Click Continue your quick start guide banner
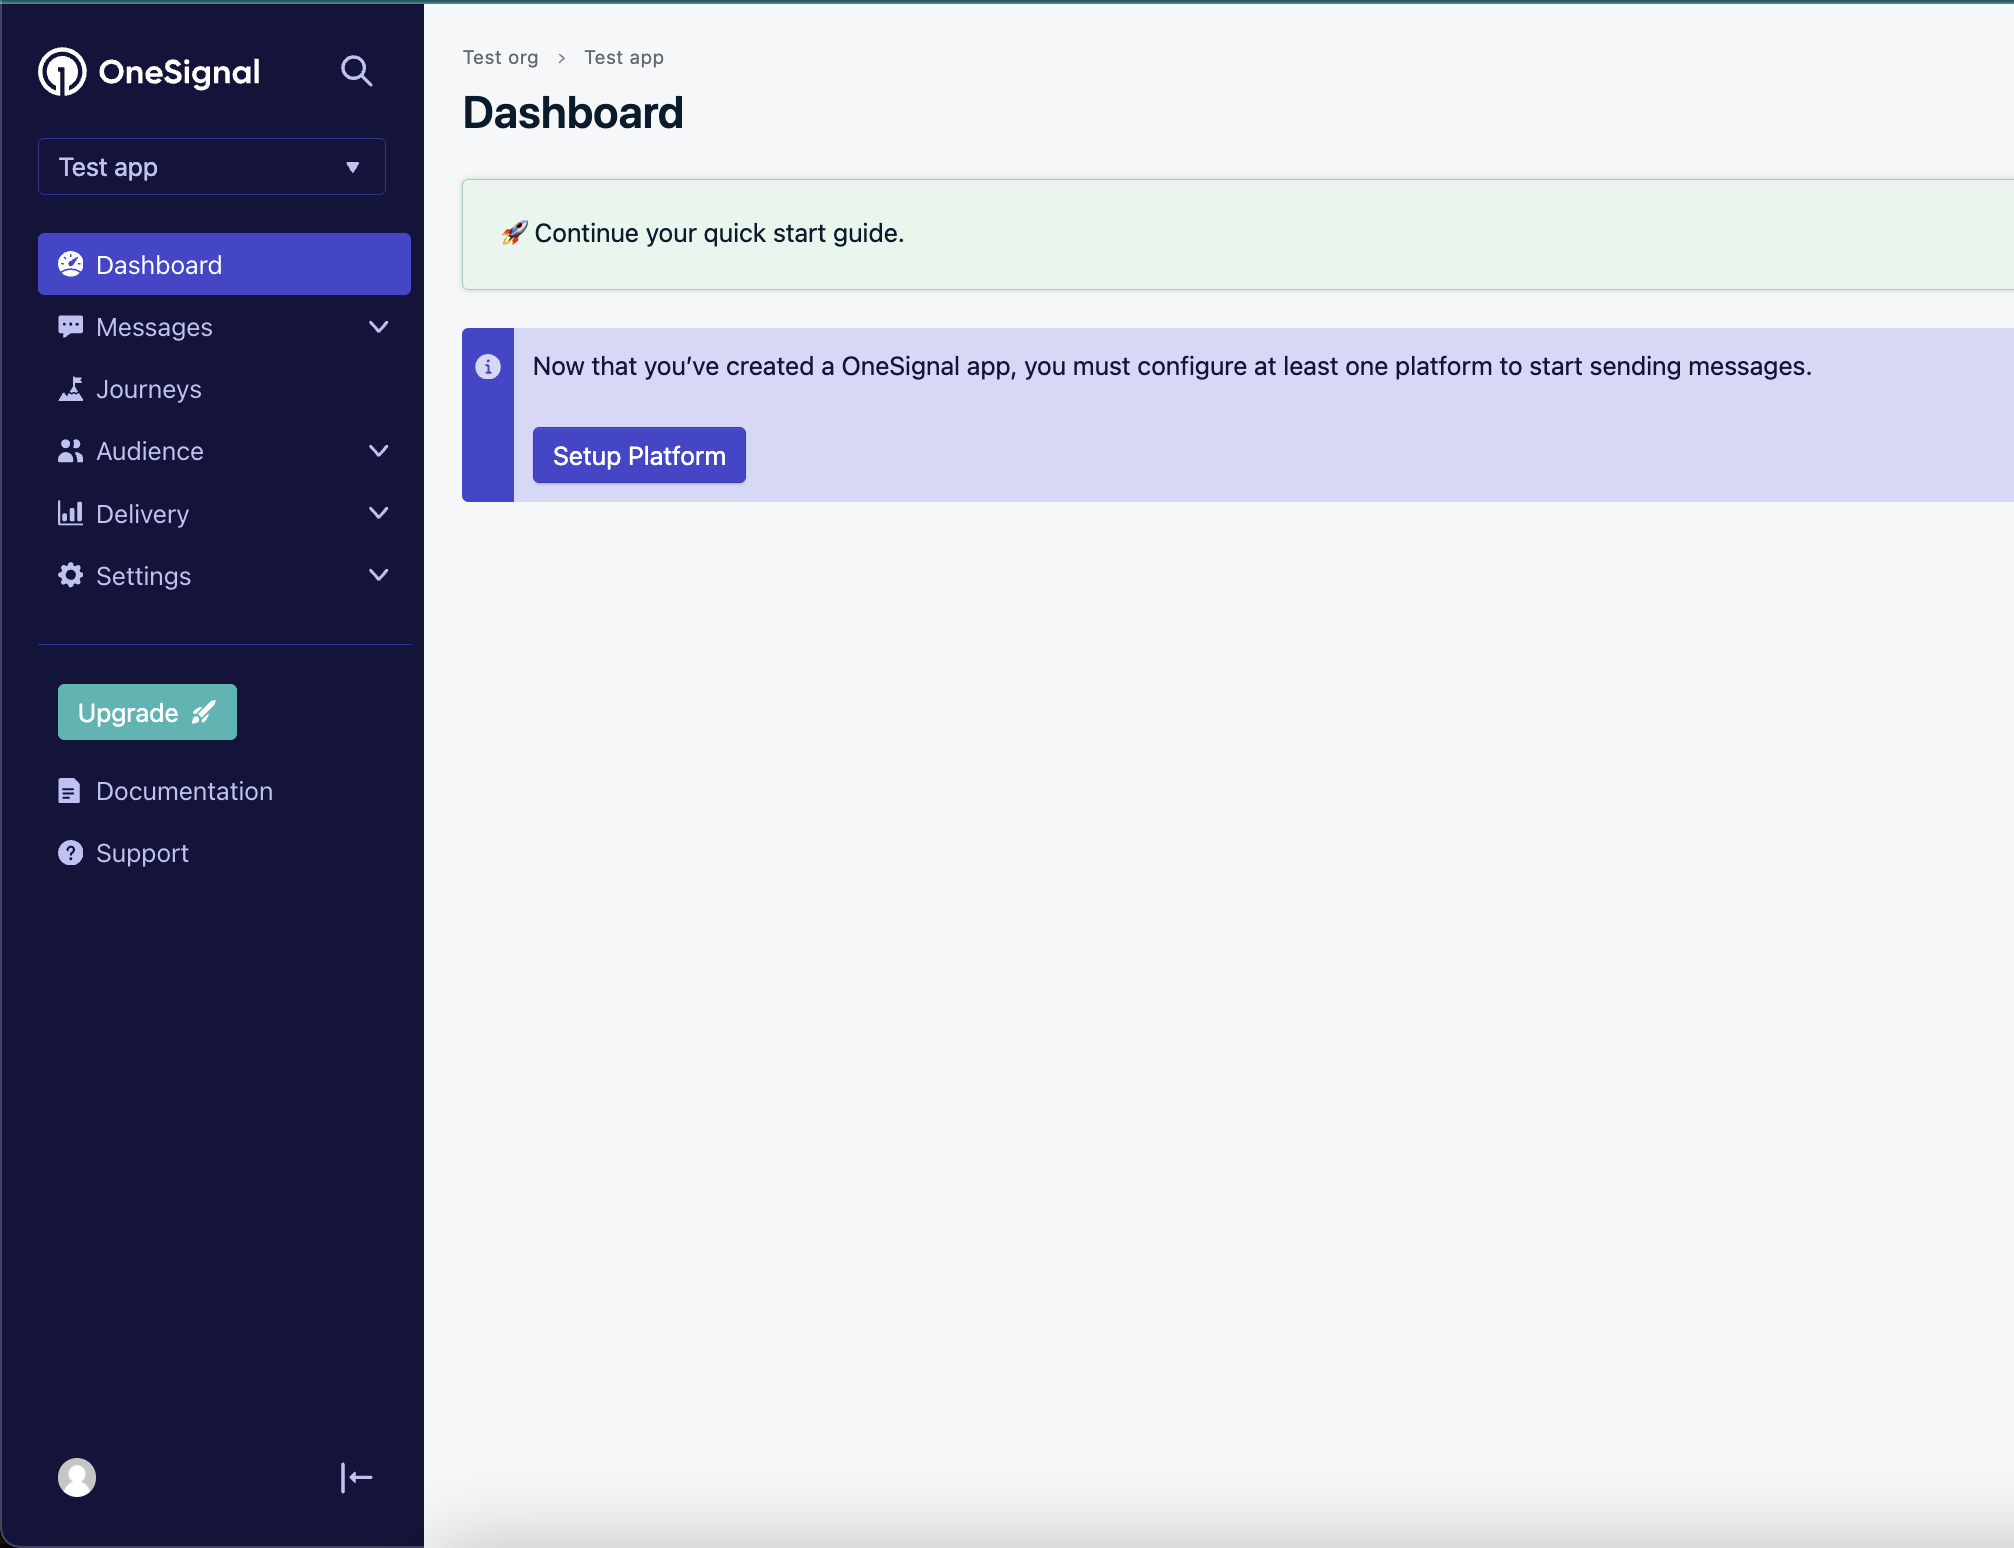 click(x=718, y=233)
